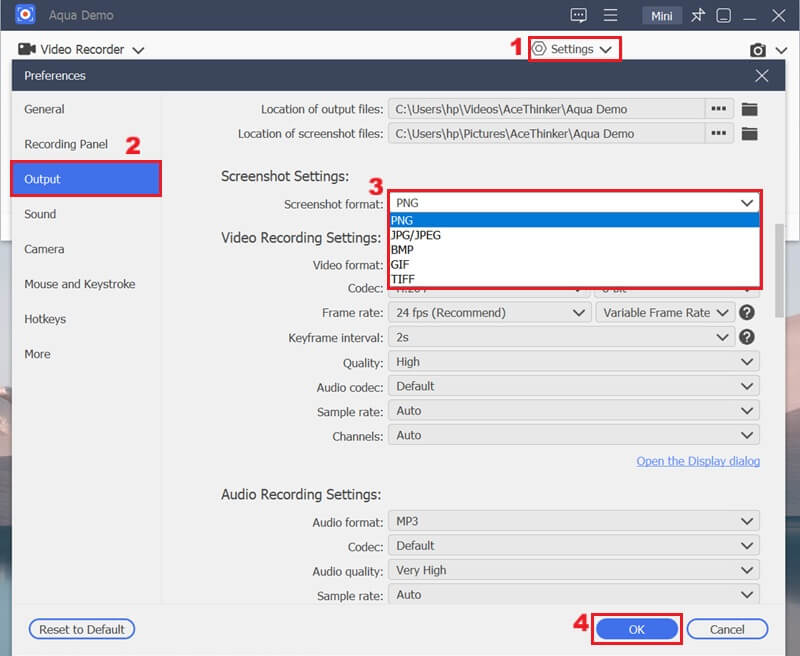Browse output files path with ellipsis button
This screenshot has height=656, width=800.
click(716, 109)
